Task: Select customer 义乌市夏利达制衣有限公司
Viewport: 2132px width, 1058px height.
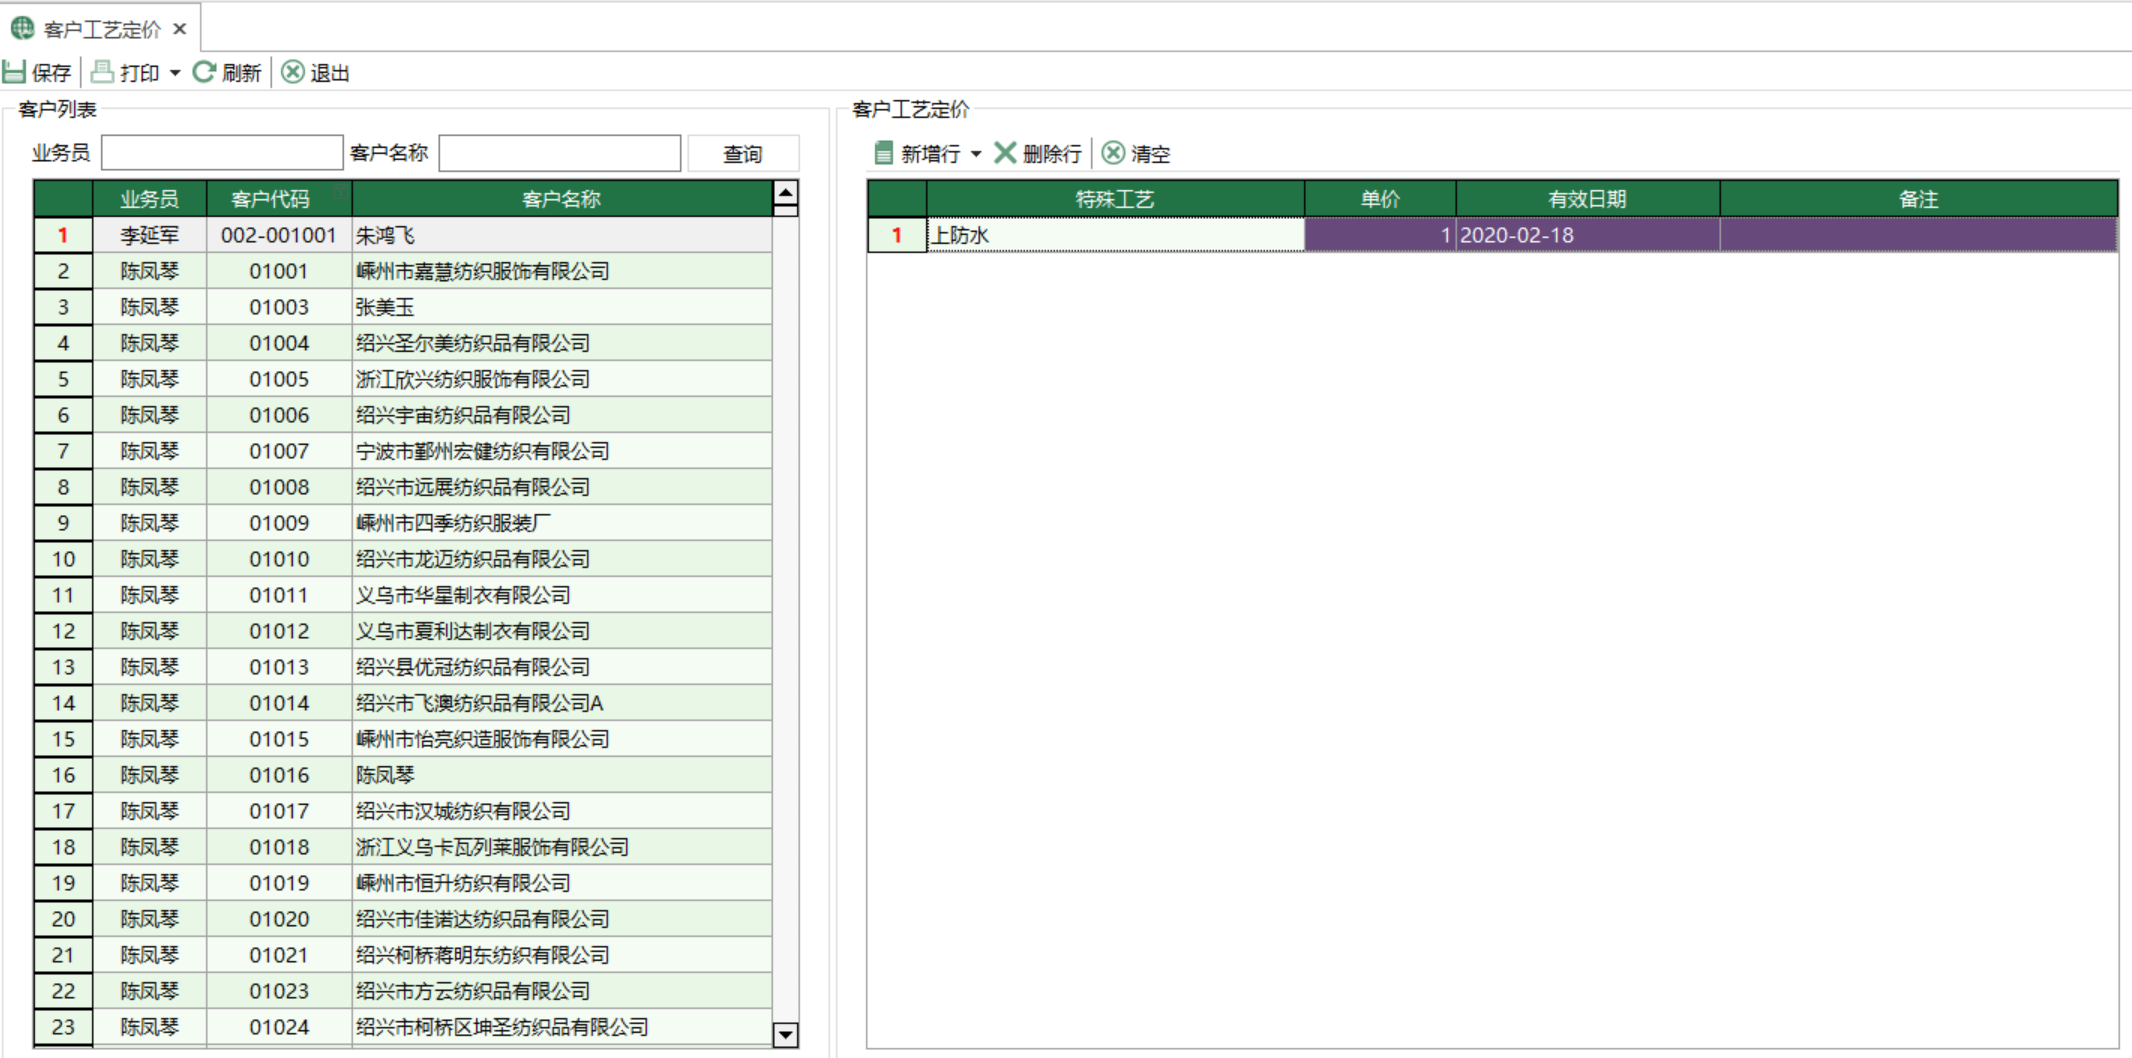Action: 562,631
